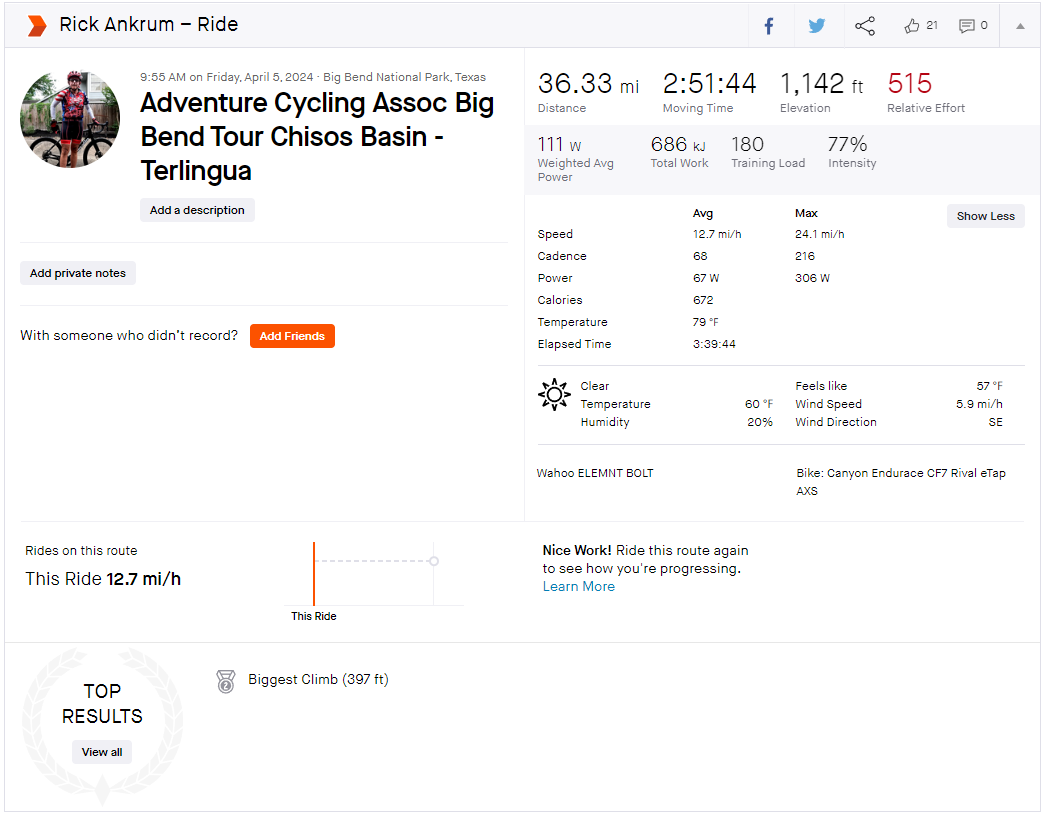Open the share options icon
Image resolution: width=1043 pixels, height=813 pixels.
point(865,26)
